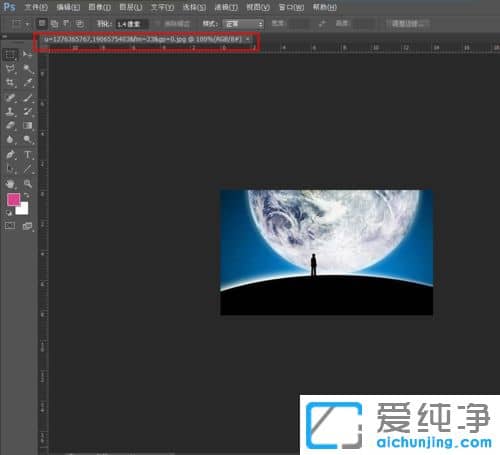The height and width of the screenshot is (455, 500).
Task: Select the Eraser tool
Action: click(10, 126)
